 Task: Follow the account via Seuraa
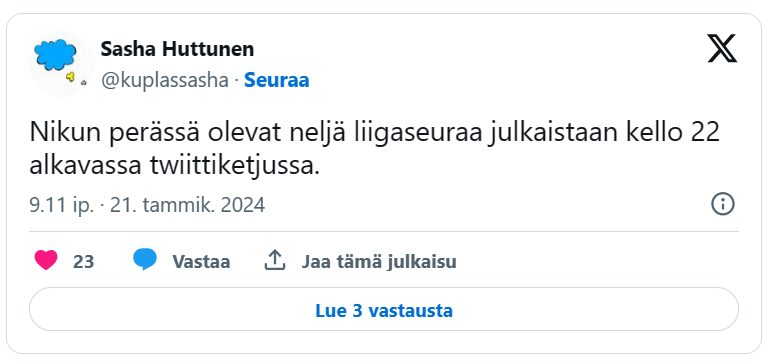coord(277,80)
